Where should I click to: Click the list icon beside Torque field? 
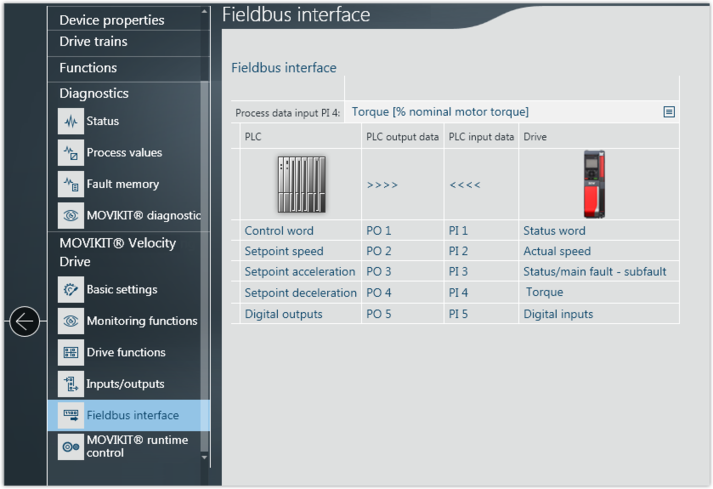[x=669, y=112]
